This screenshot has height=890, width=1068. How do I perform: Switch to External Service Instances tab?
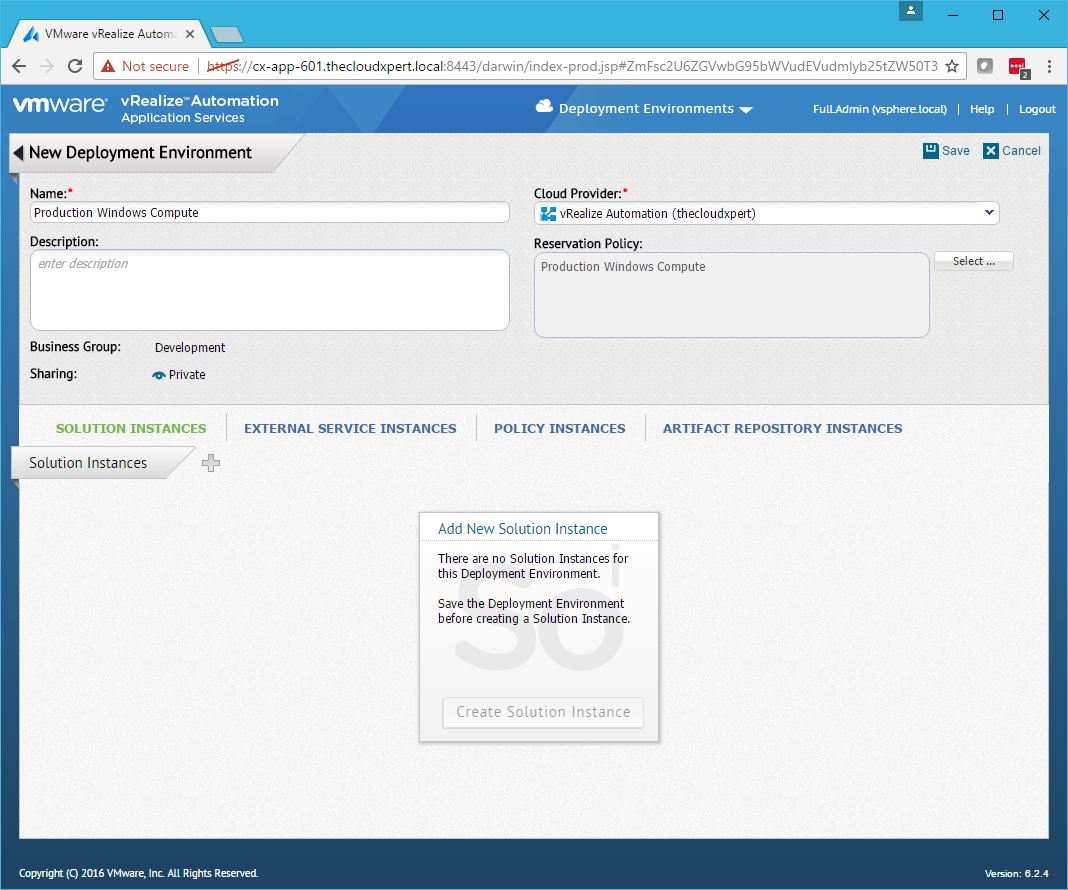tap(350, 428)
